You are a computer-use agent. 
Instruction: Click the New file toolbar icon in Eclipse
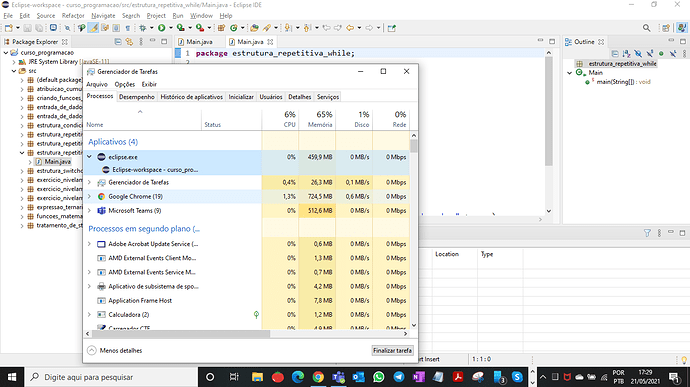click(x=9, y=28)
